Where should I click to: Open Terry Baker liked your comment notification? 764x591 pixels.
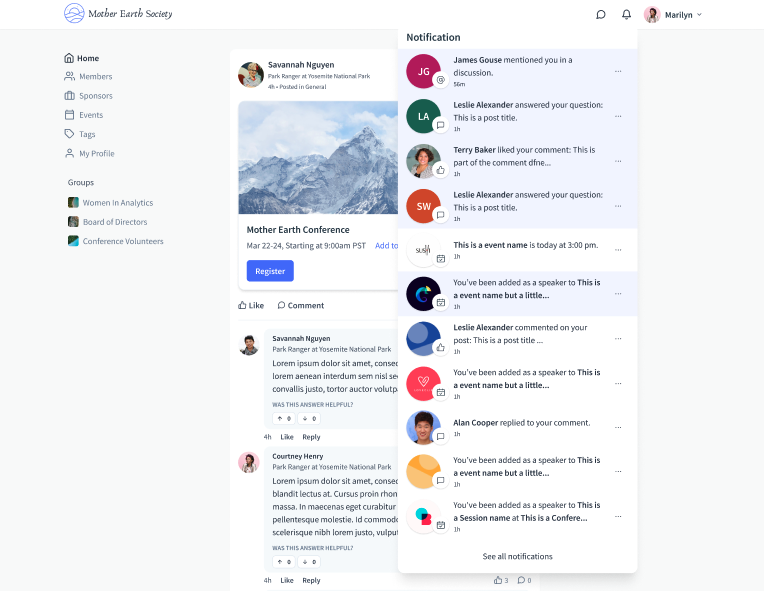[x=517, y=161]
